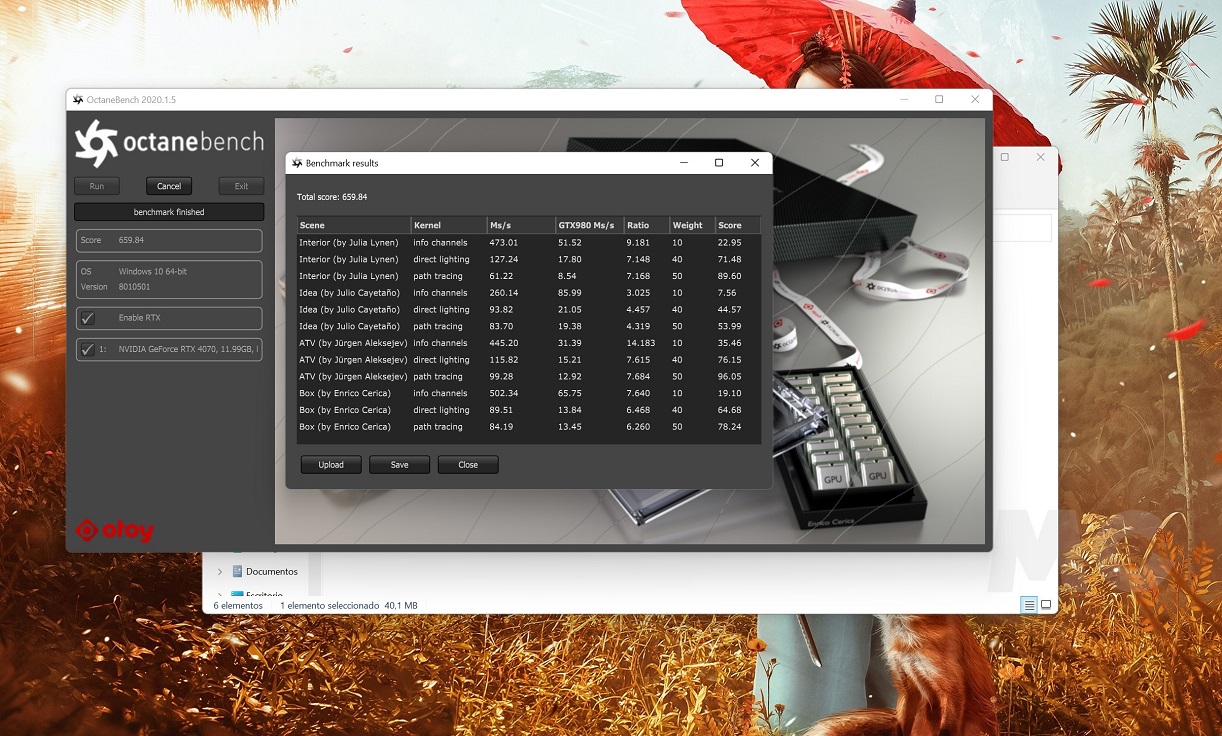Maximize the Benchmark results dialog
1222x736 pixels.
click(x=718, y=163)
